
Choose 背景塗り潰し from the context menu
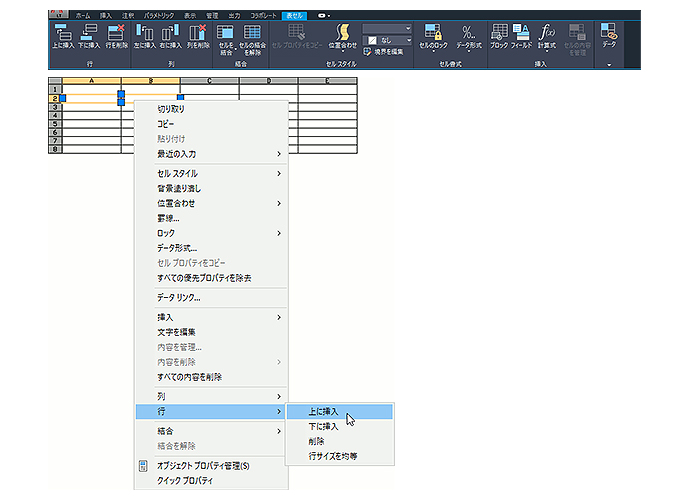211,189
